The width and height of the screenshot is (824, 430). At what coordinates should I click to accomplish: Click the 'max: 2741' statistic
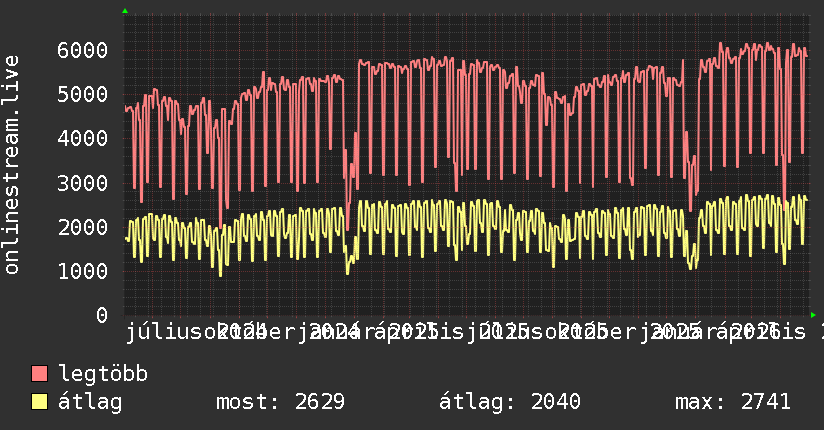[x=733, y=402]
